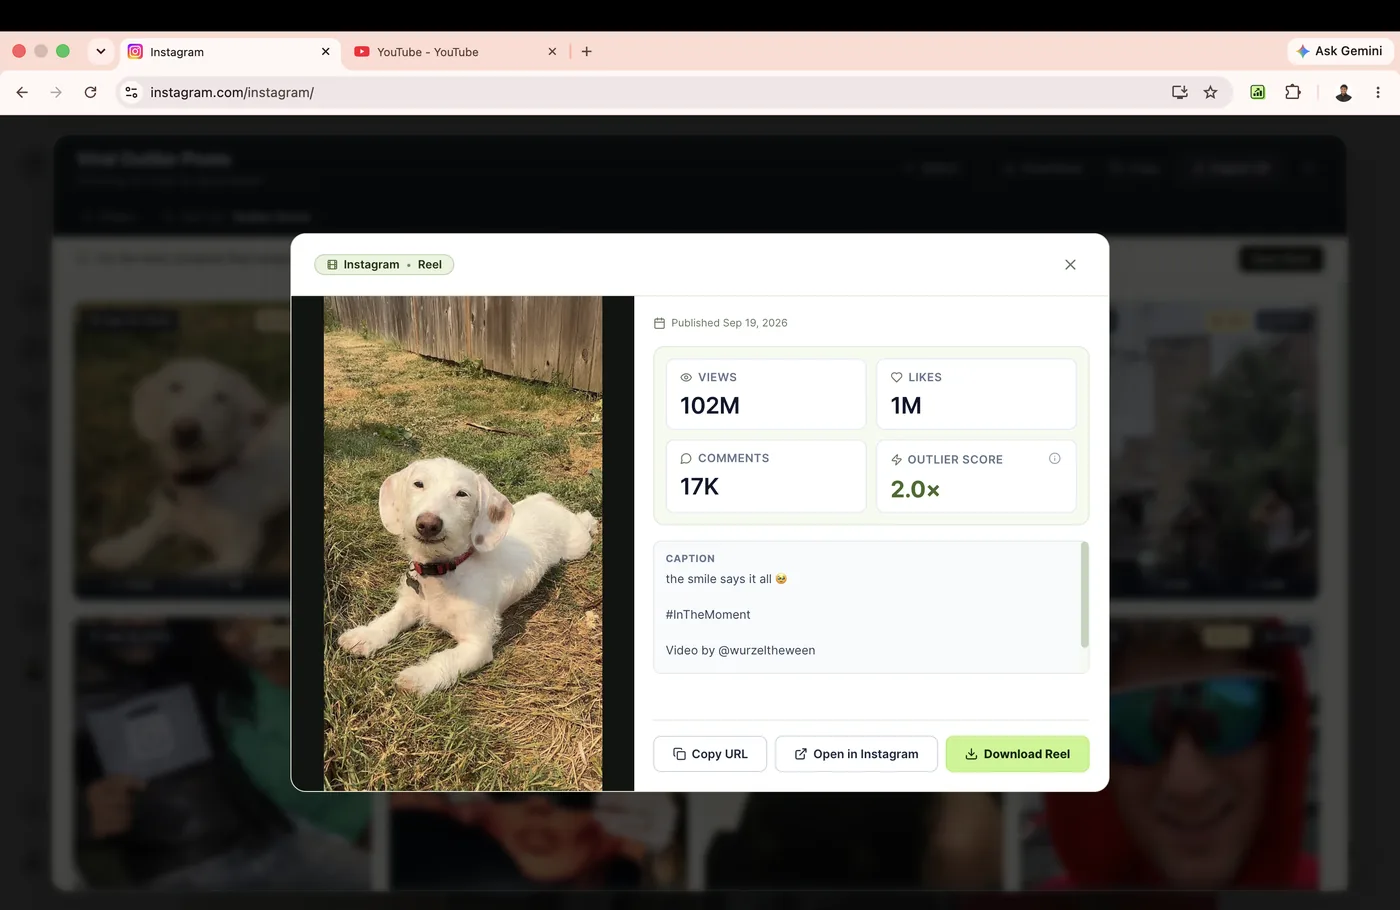Click the Comments 17K stat card
The height and width of the screenshot is (910, 1400).
[766, 476]
